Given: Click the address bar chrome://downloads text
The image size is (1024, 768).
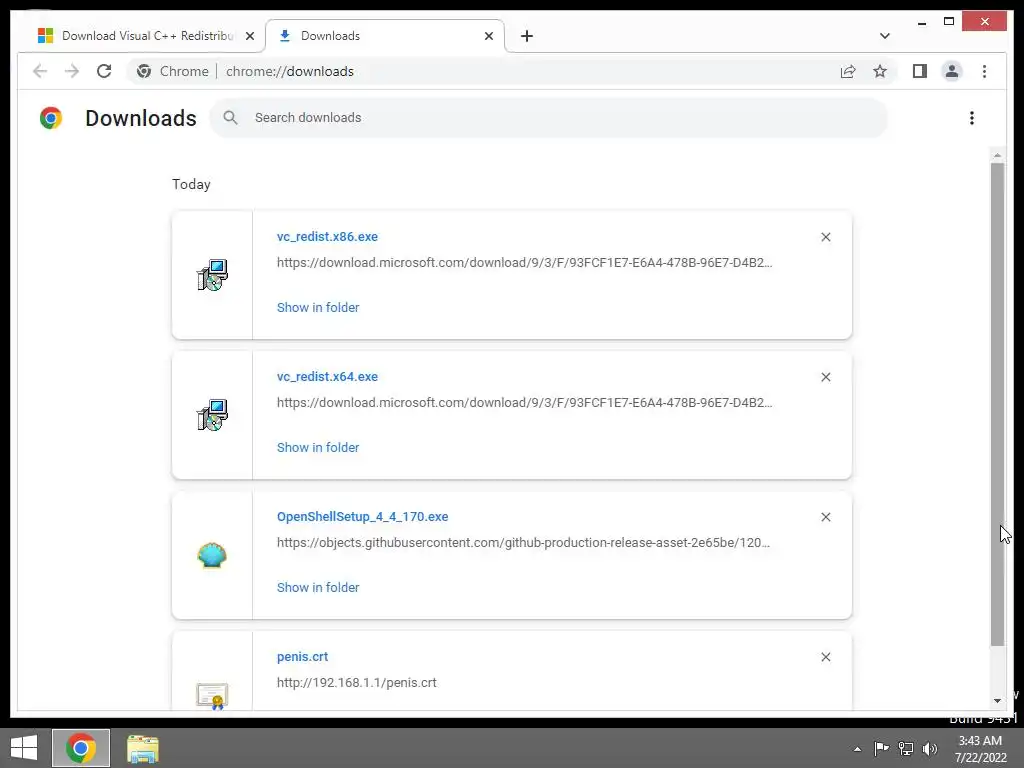Looking at the screenshot, I should pyautogui.click(x=290, y=71).
